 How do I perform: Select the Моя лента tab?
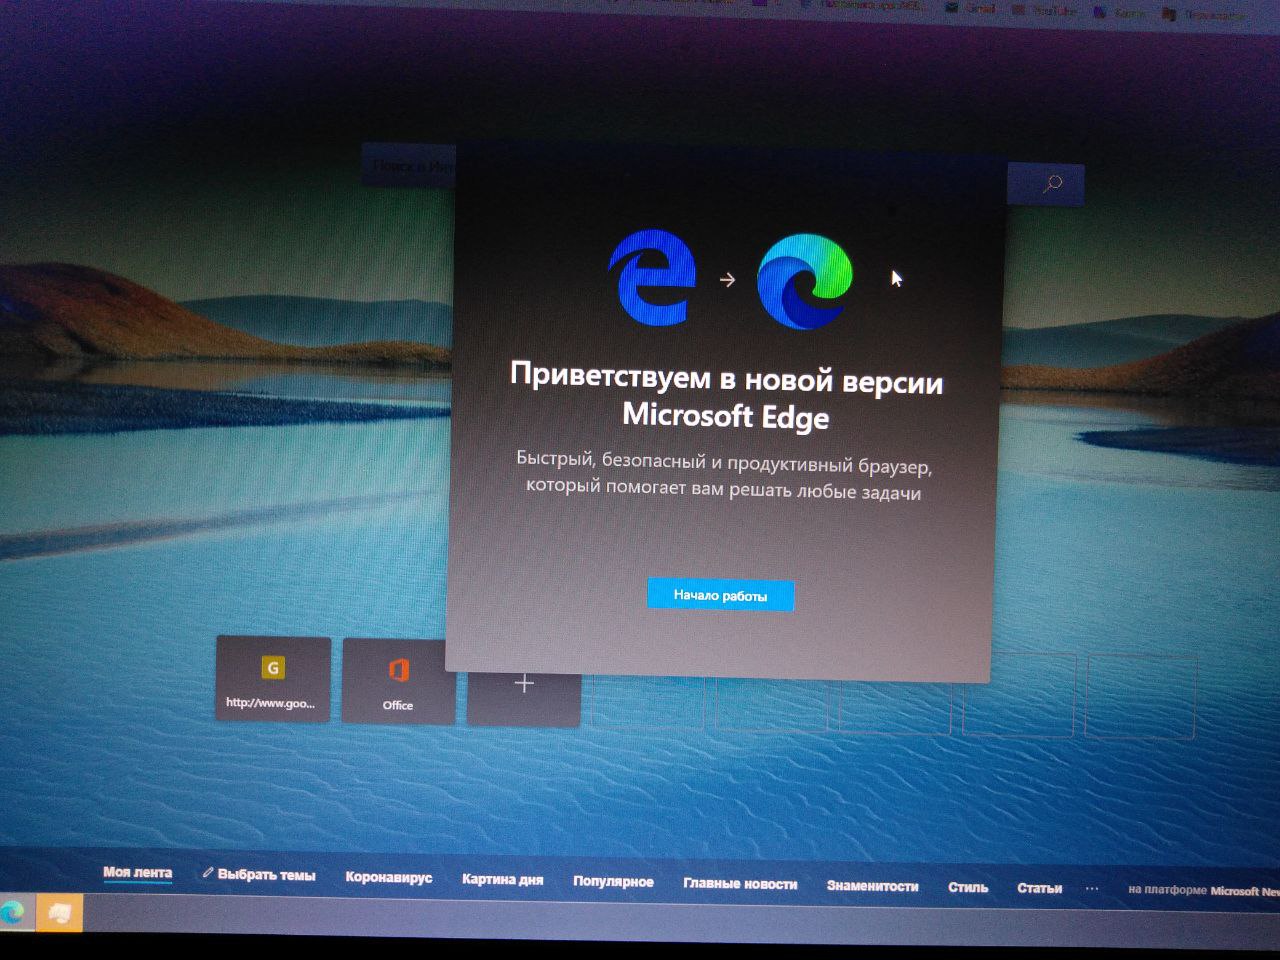coord(137,872)
